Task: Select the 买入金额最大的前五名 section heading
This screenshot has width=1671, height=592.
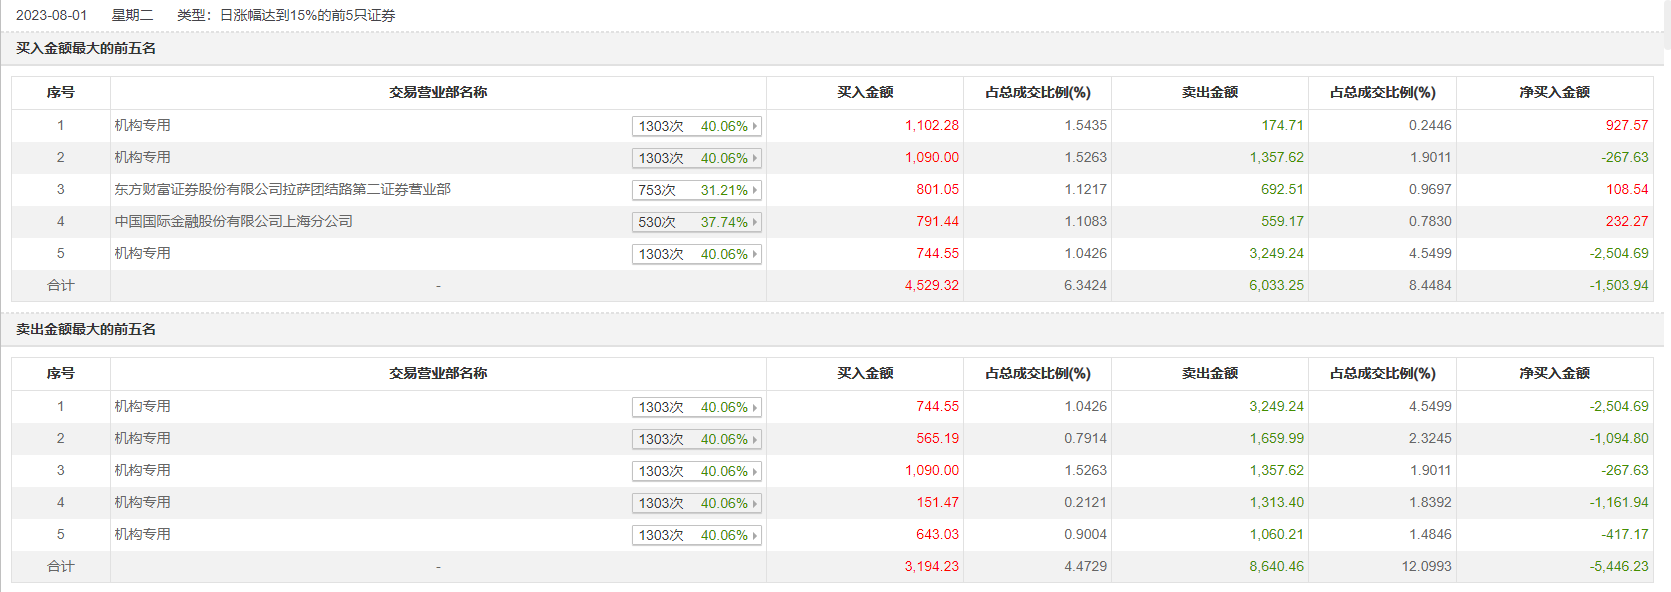Action: (86, 48)
